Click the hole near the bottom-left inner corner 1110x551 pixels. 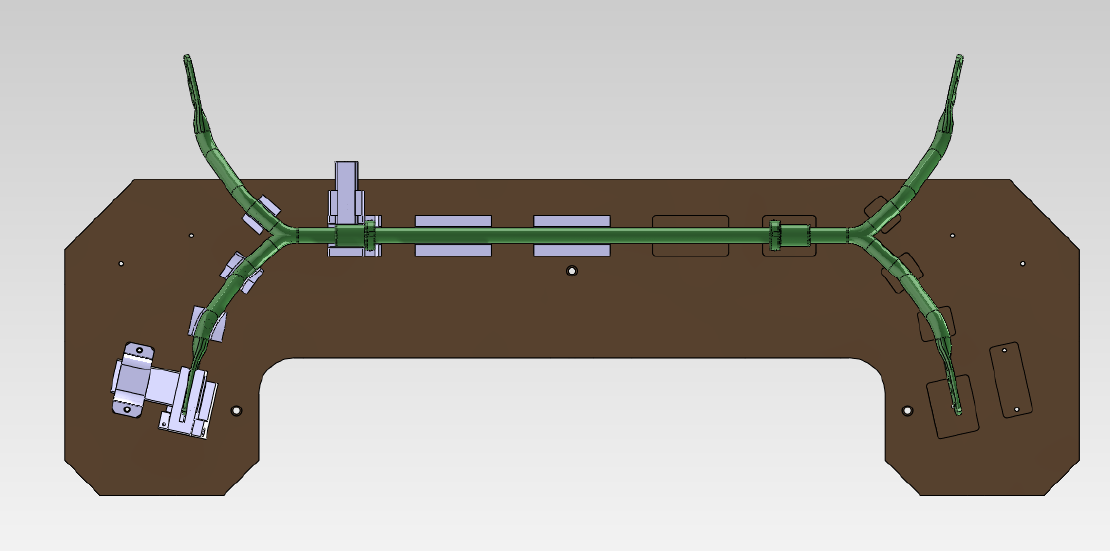point(237,411)
